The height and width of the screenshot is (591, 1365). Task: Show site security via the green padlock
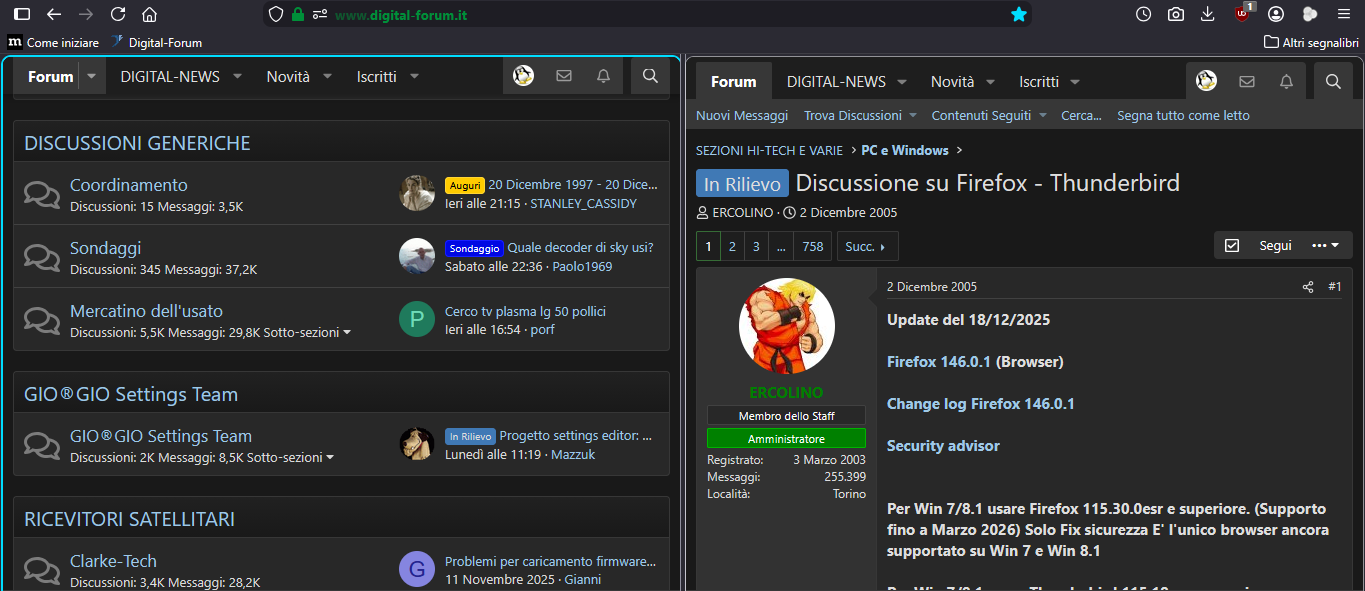[x=297, y=15]
